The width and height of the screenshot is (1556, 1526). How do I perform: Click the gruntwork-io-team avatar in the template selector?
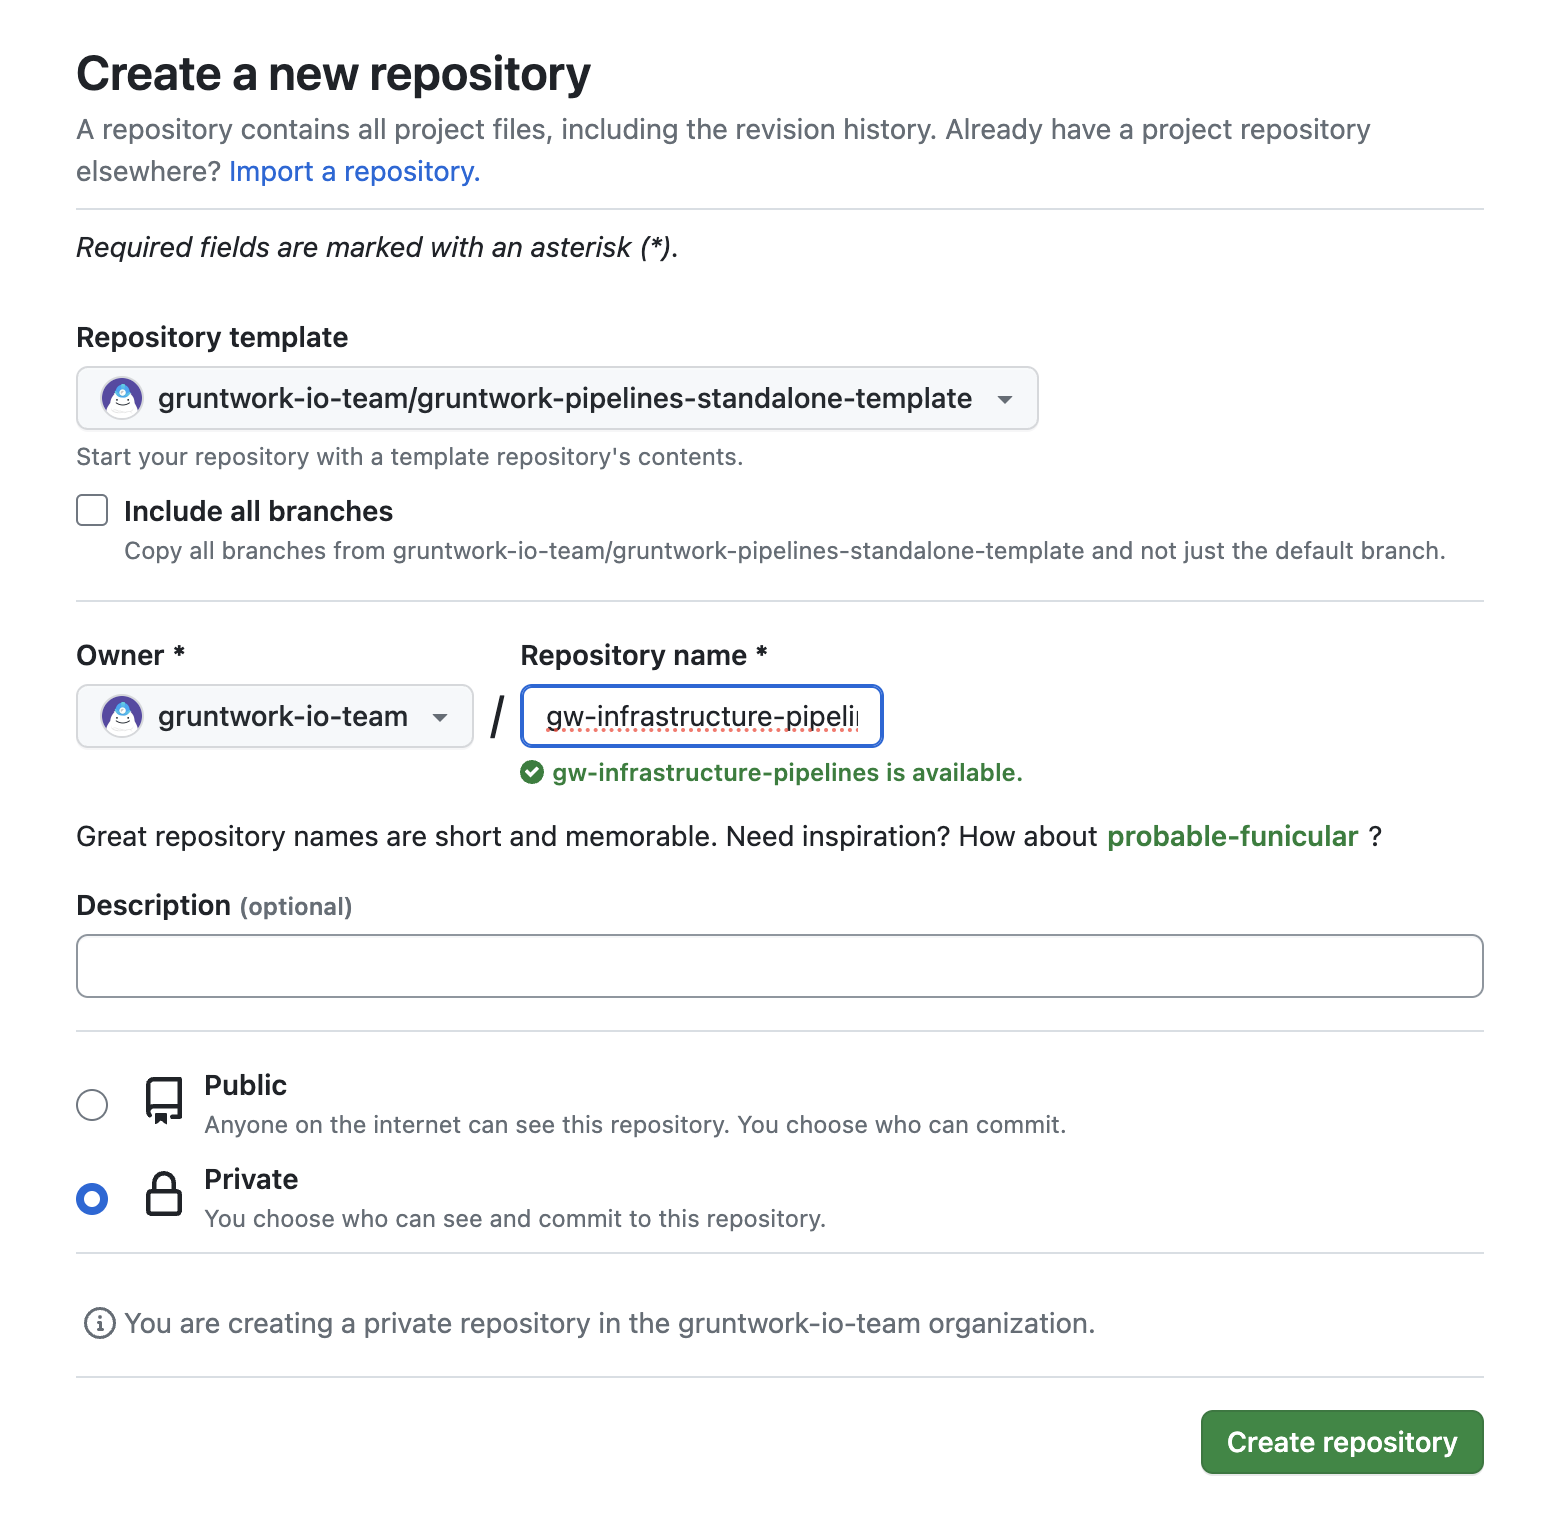pyautogui.click(x=122, y=398)
